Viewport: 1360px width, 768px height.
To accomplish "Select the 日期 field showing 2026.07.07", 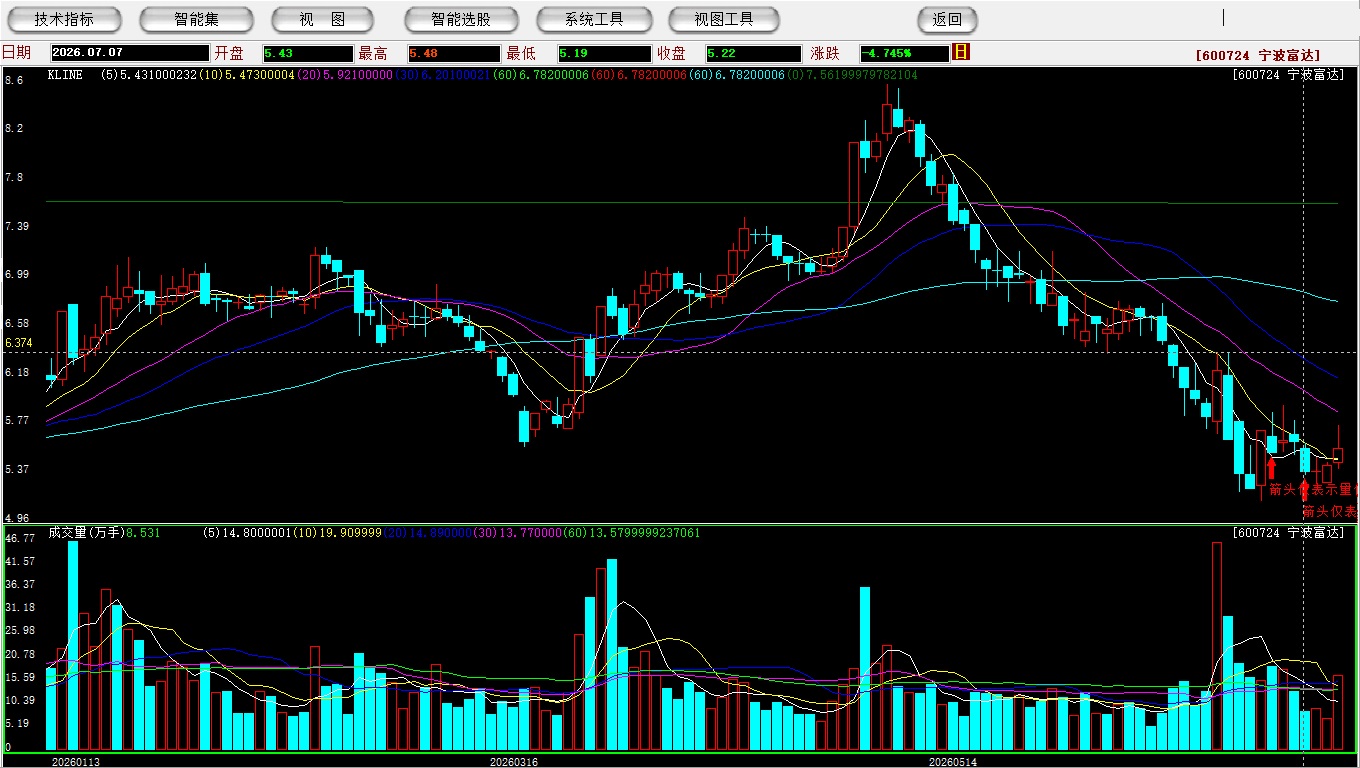I will coord(130,53).
